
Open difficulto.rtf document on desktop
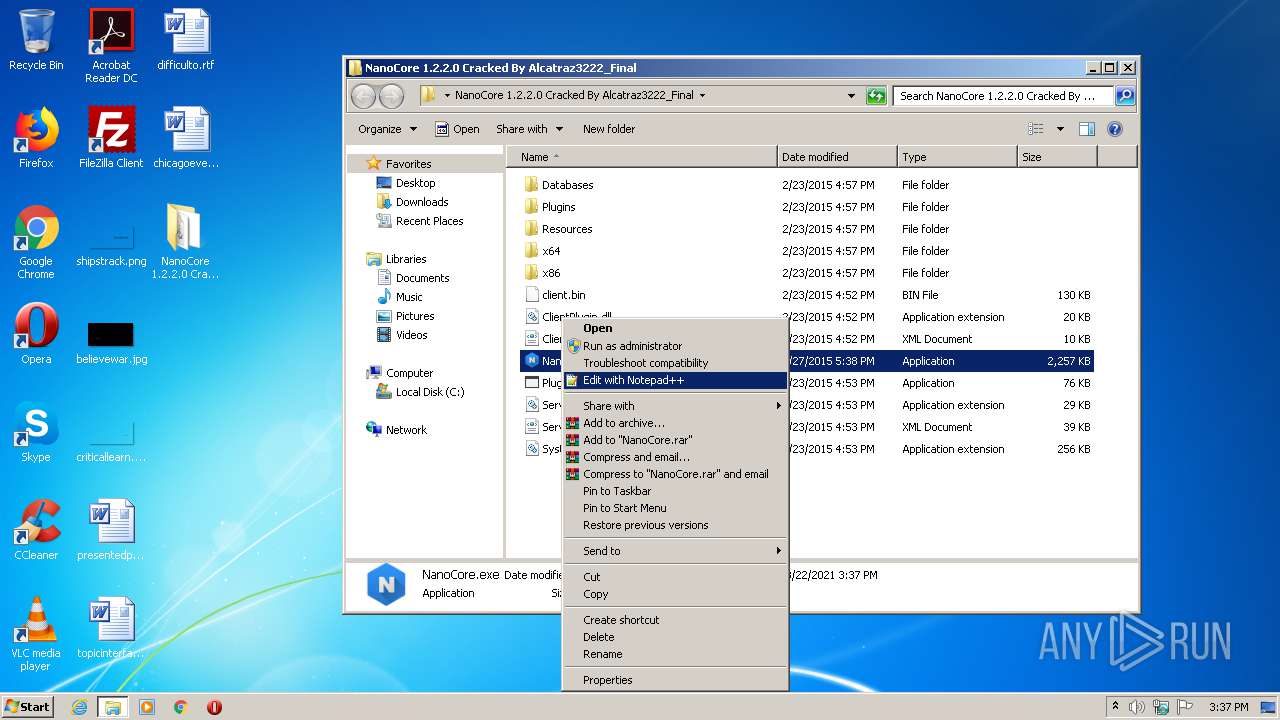(x=186, y=40)
